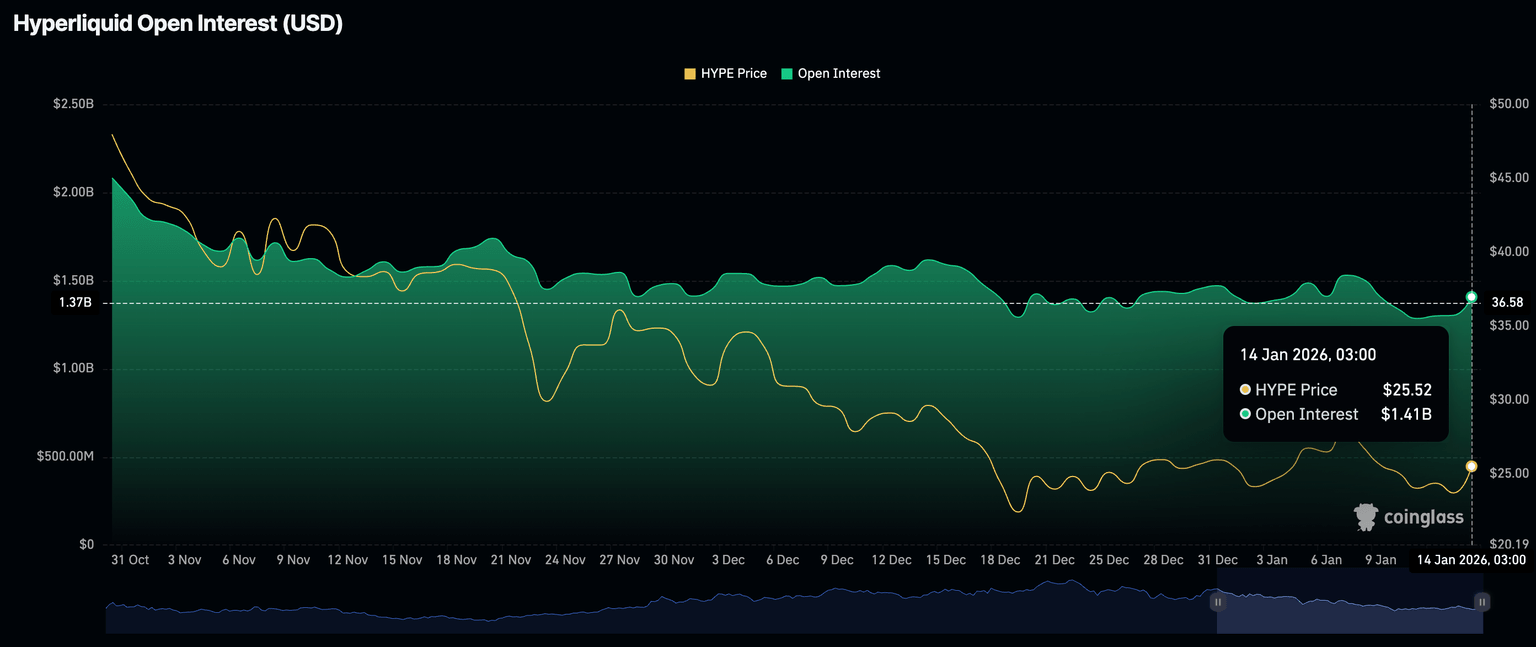Toggle the HYPE Price series label

pyautogui.click(x=733, y=74)
